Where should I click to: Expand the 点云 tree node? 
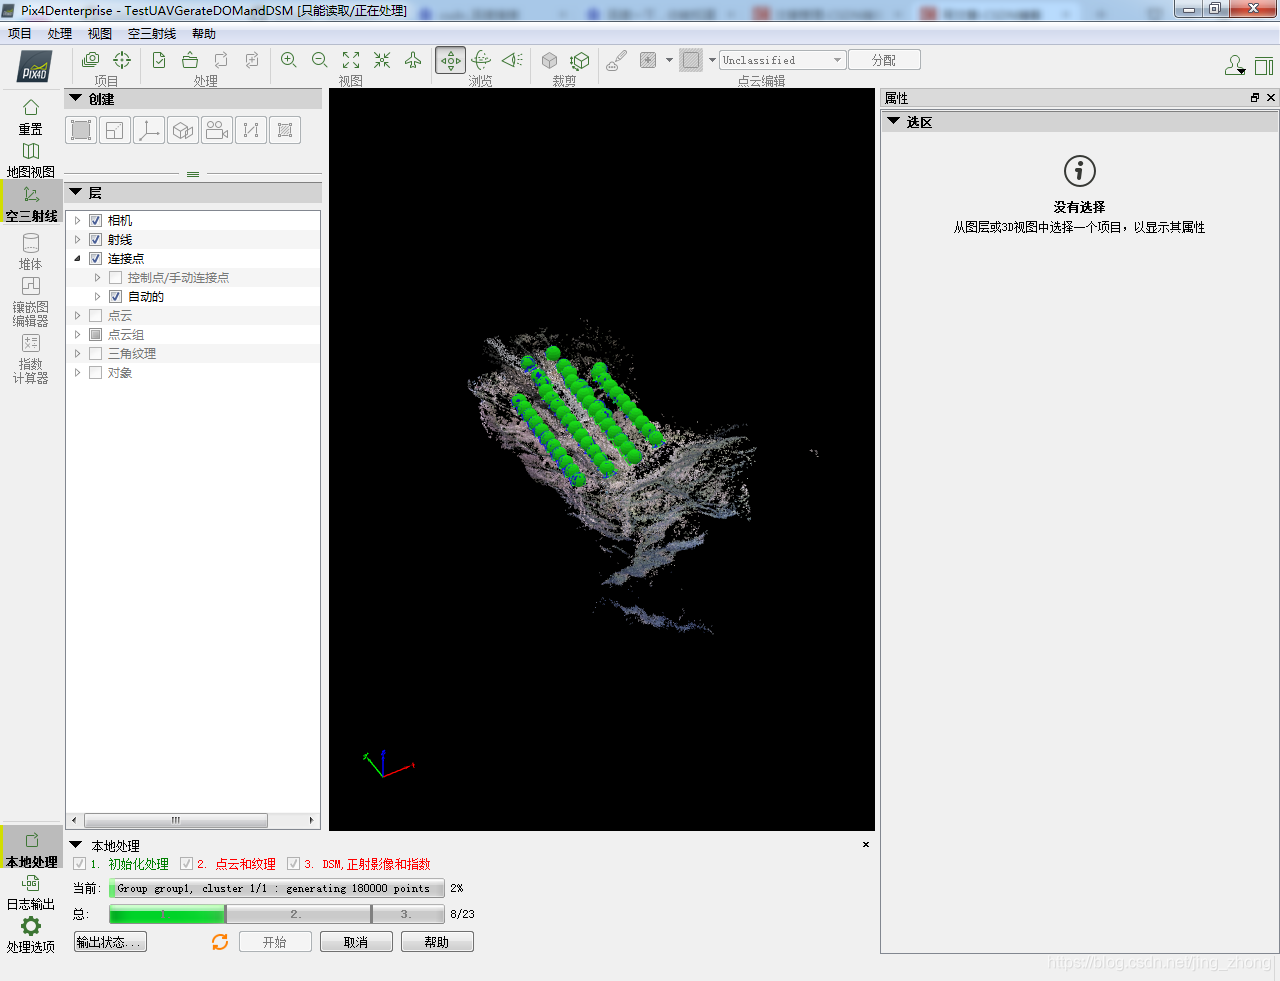point(78,316)
